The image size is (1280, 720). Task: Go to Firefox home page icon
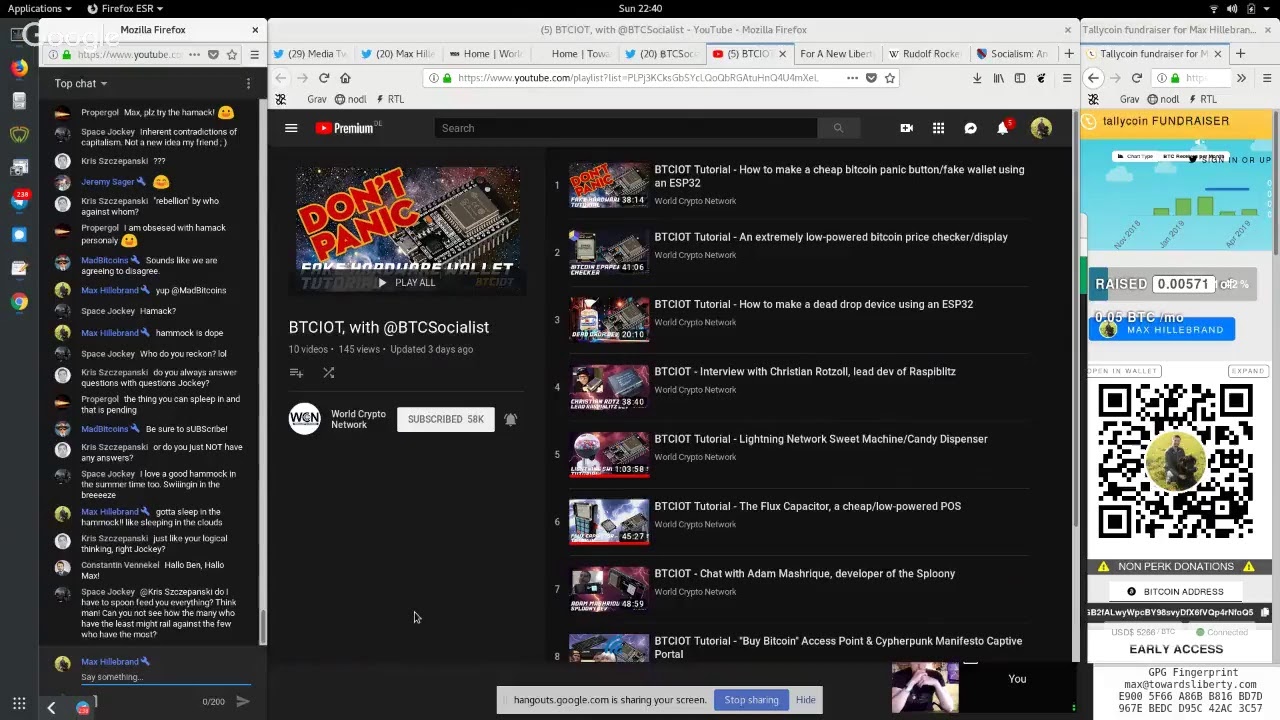(x=345, y=78)
